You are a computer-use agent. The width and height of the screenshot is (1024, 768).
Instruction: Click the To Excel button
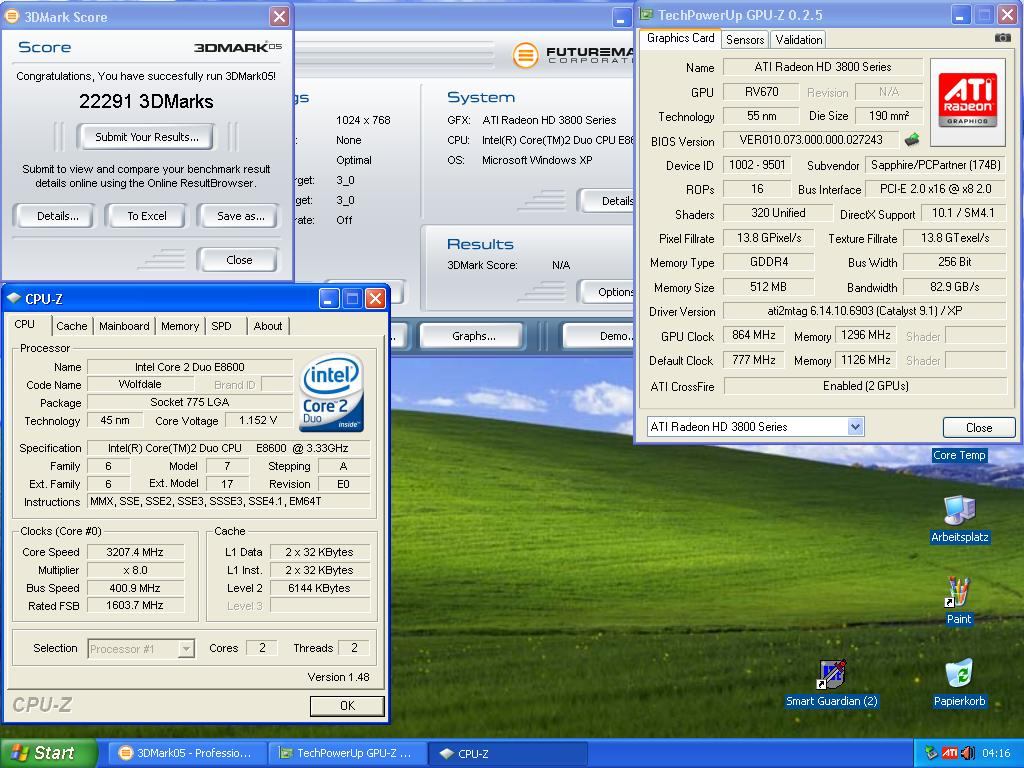(147, 216)
